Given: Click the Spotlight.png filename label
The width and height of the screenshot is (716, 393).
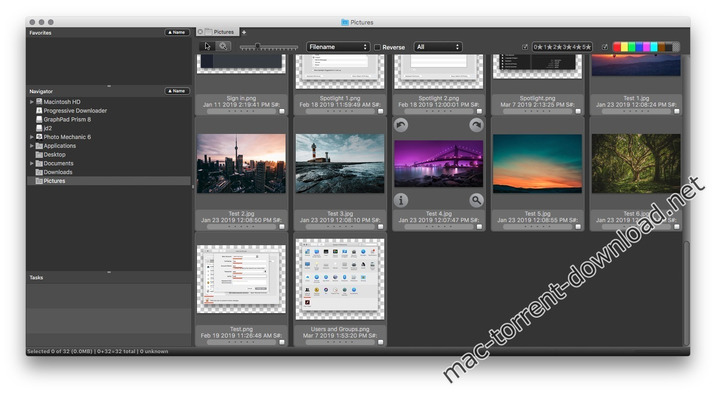Looking at the screenshot, I should pos(537,98).
